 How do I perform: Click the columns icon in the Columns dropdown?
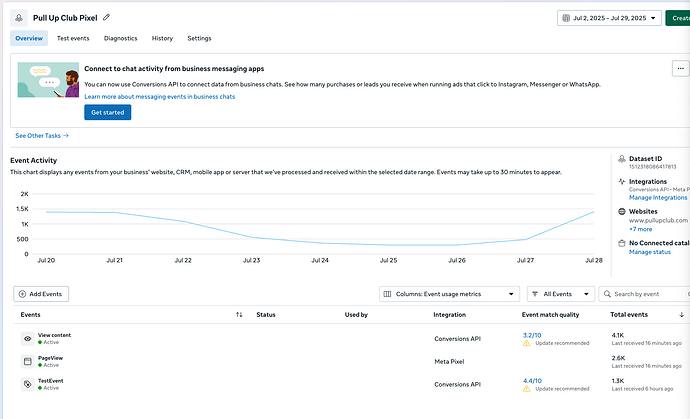387,294
